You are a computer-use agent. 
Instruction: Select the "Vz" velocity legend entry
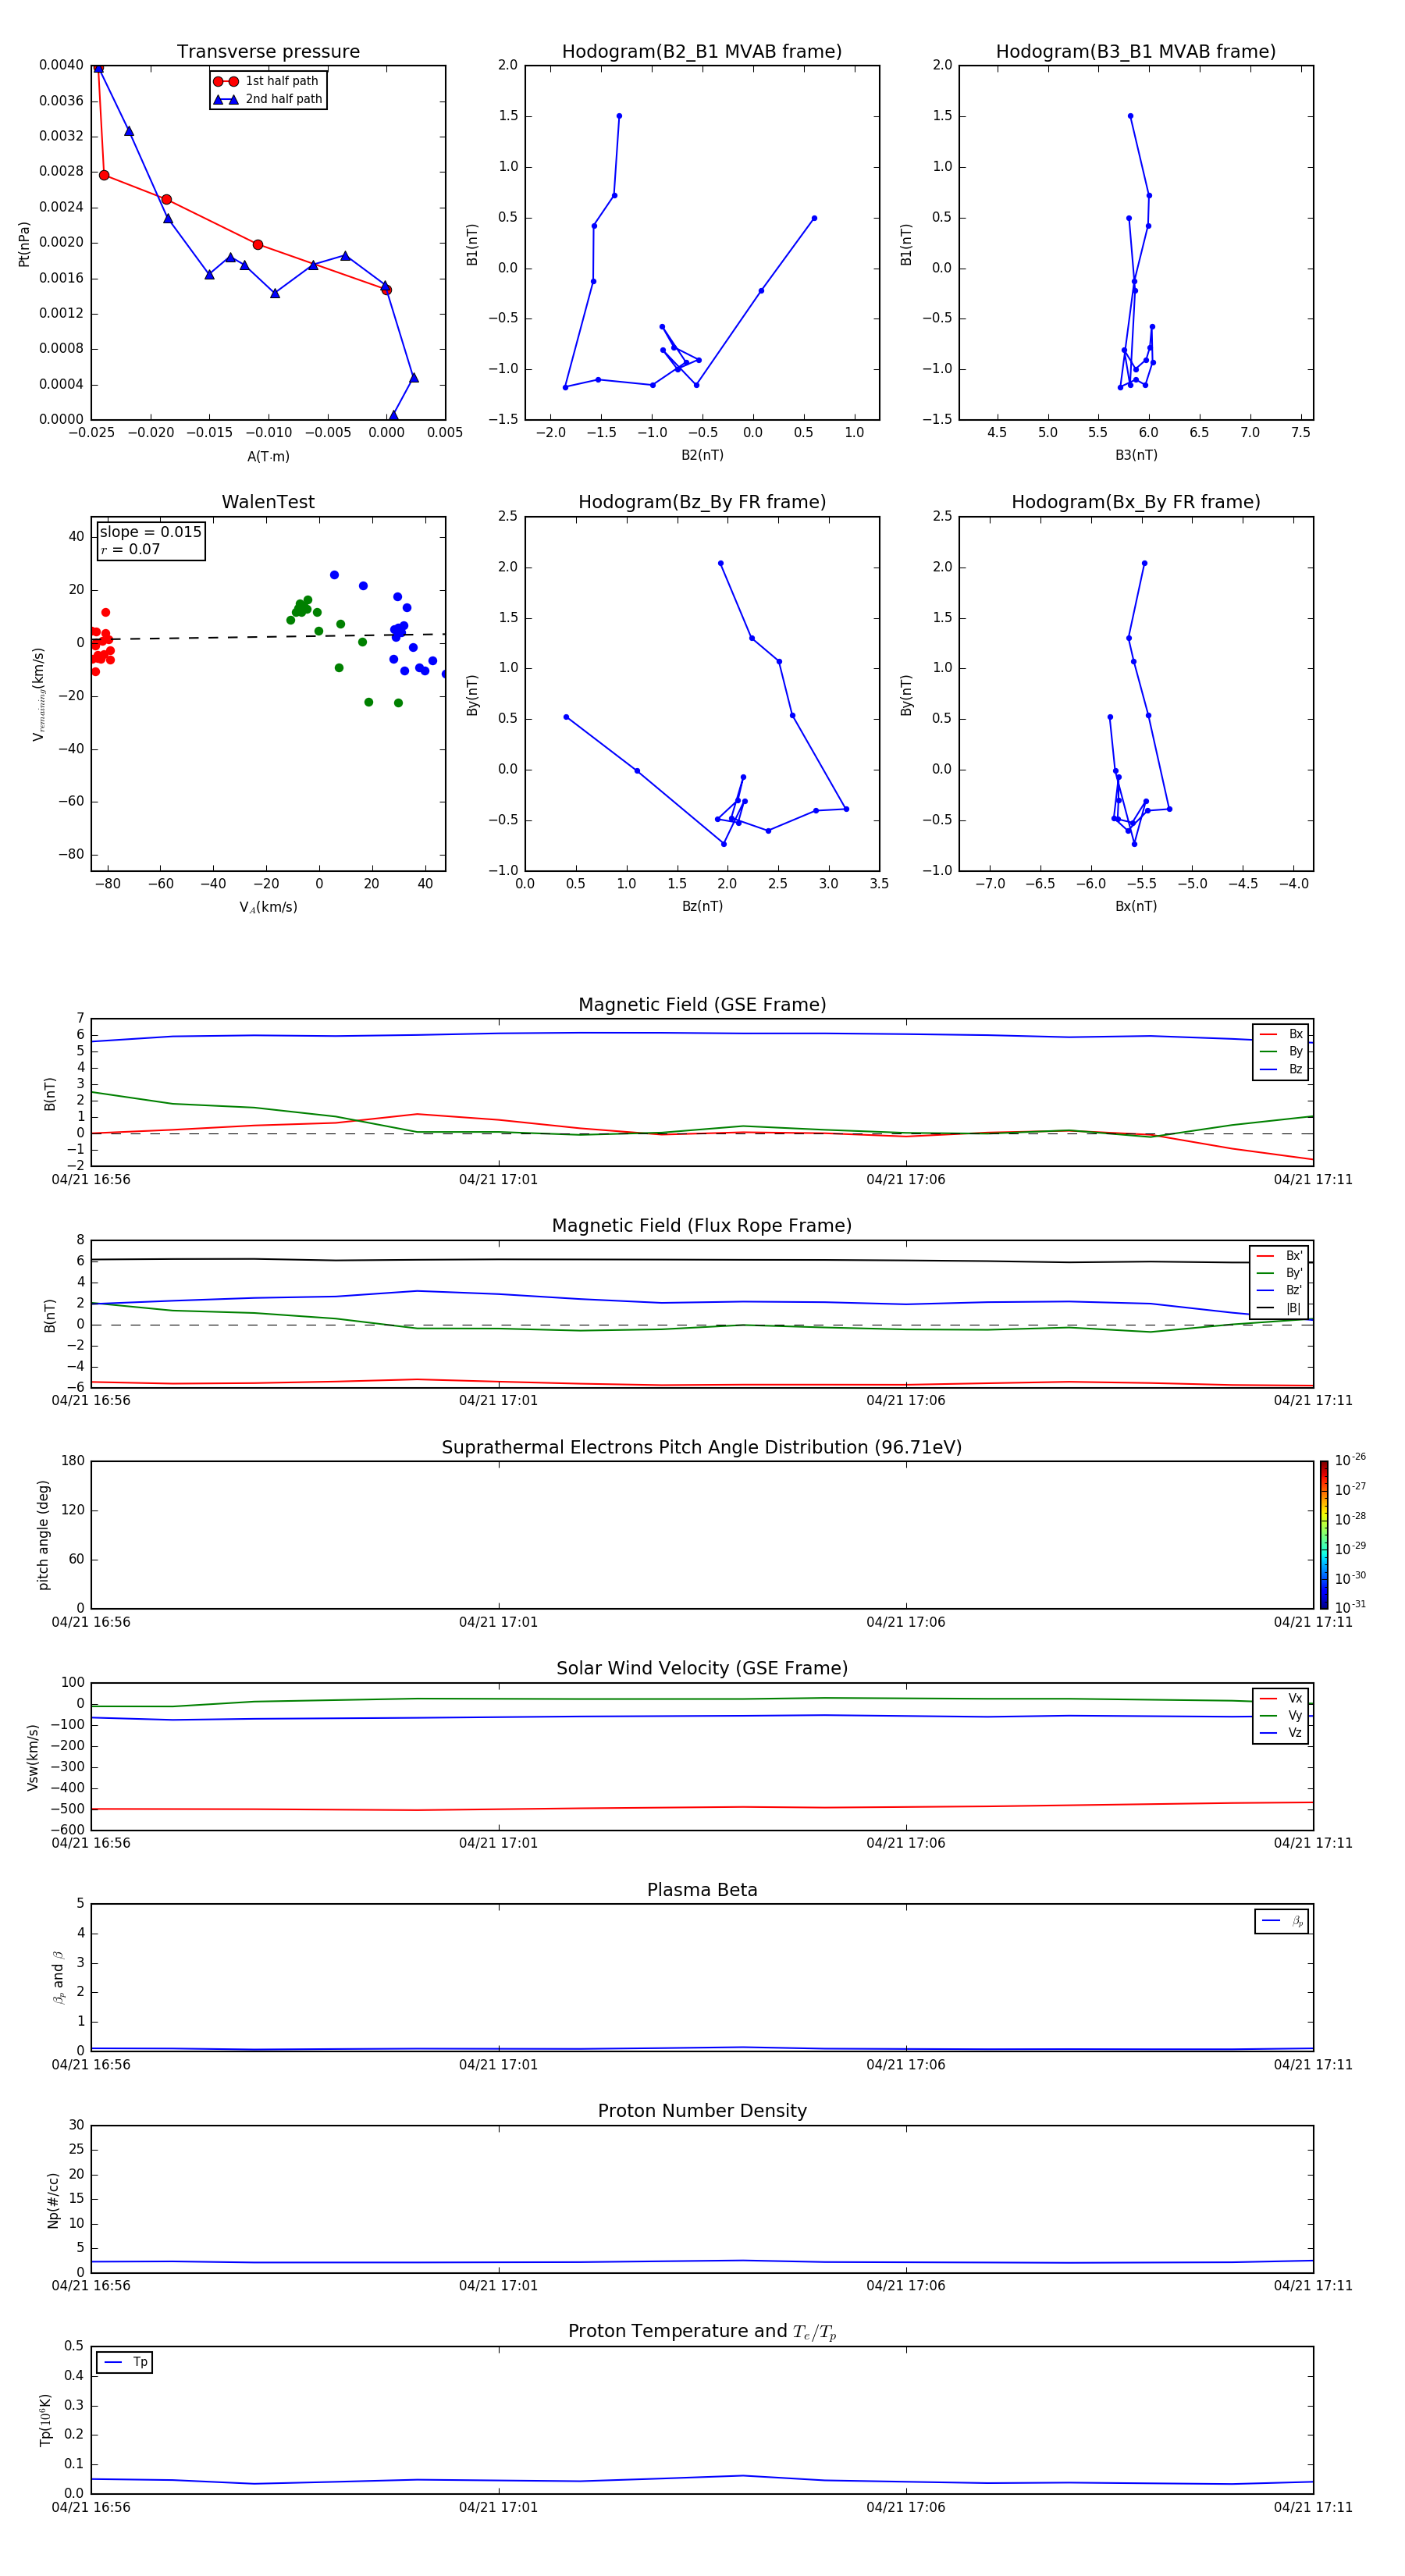[x=1281, y=1733]
